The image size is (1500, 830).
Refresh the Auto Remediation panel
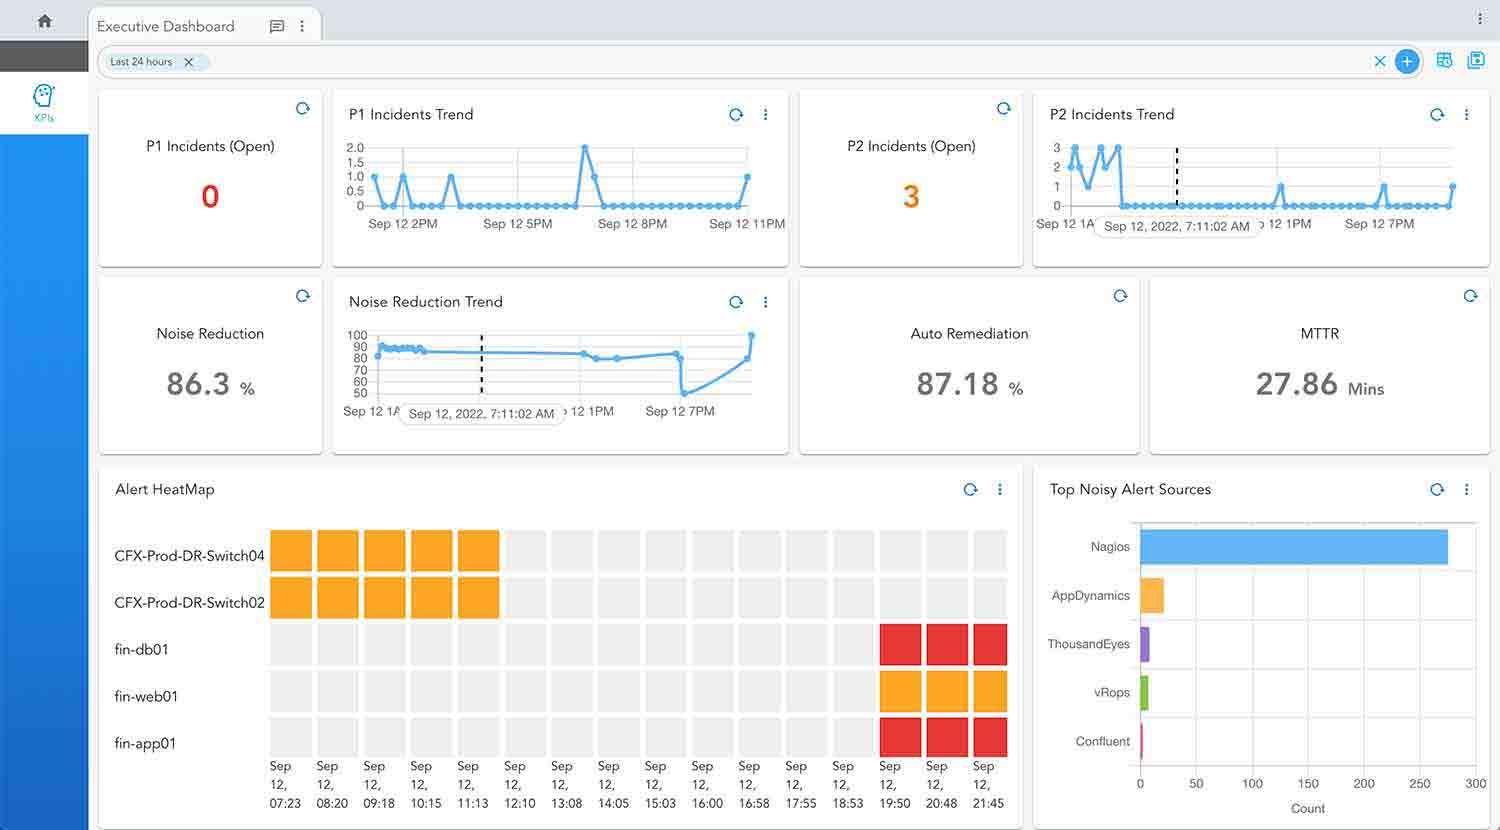tap(1120, 295)
